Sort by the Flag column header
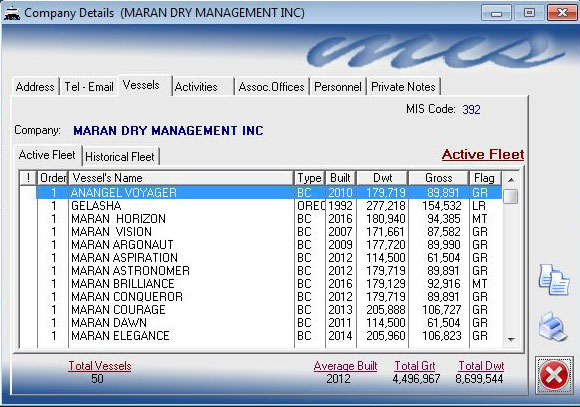580x407 pixels. pos(484,178)
